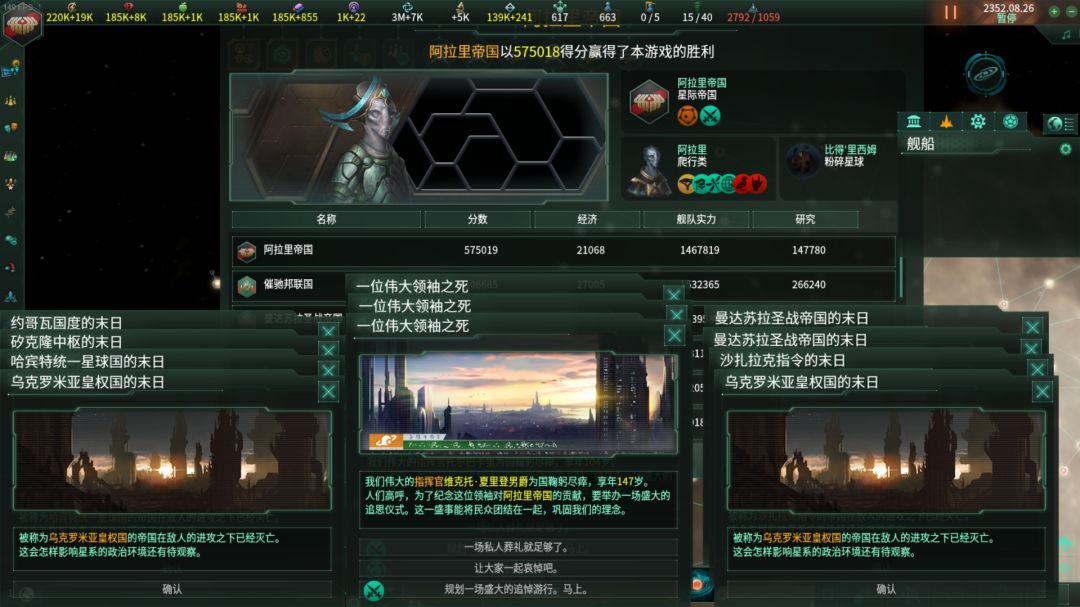Image resolution: width=1080 pixels, height=607 pixels.
Task: Click the music note icon
Action: (1066, 34)
